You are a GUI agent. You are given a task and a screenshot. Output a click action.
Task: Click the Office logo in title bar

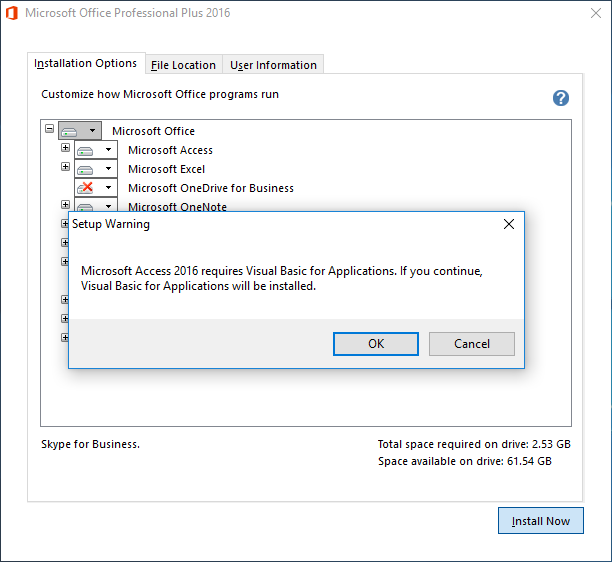(11, 15)
